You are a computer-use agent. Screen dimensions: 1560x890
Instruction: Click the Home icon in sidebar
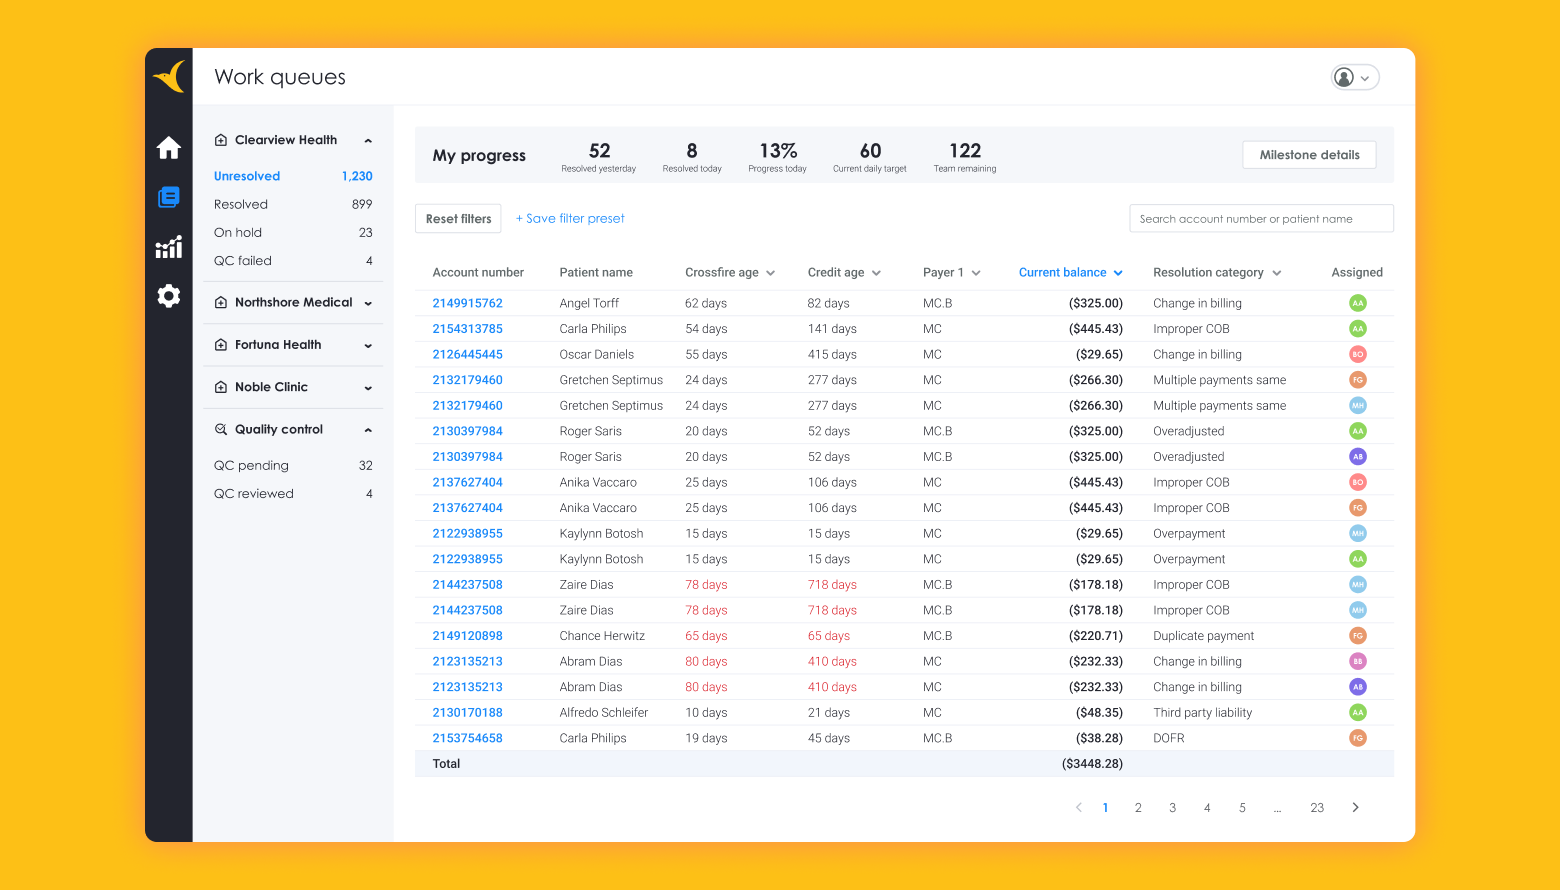168,148
